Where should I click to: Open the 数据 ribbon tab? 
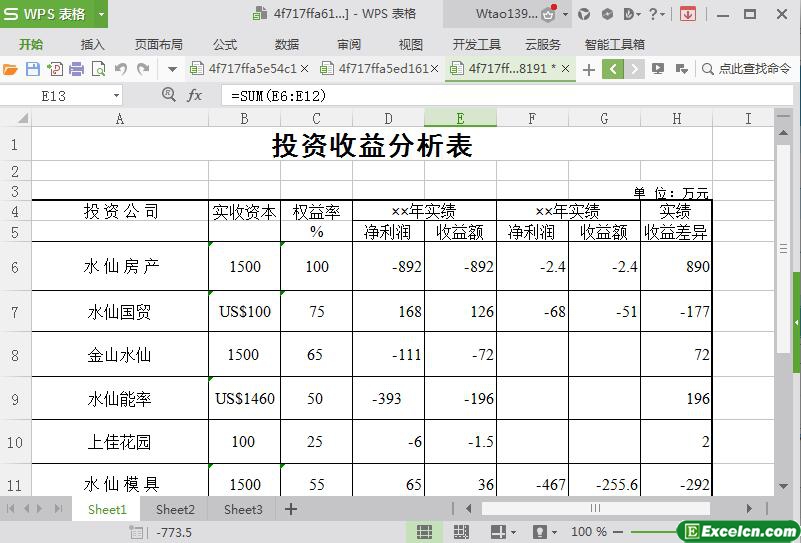click(x=287, y=44)
